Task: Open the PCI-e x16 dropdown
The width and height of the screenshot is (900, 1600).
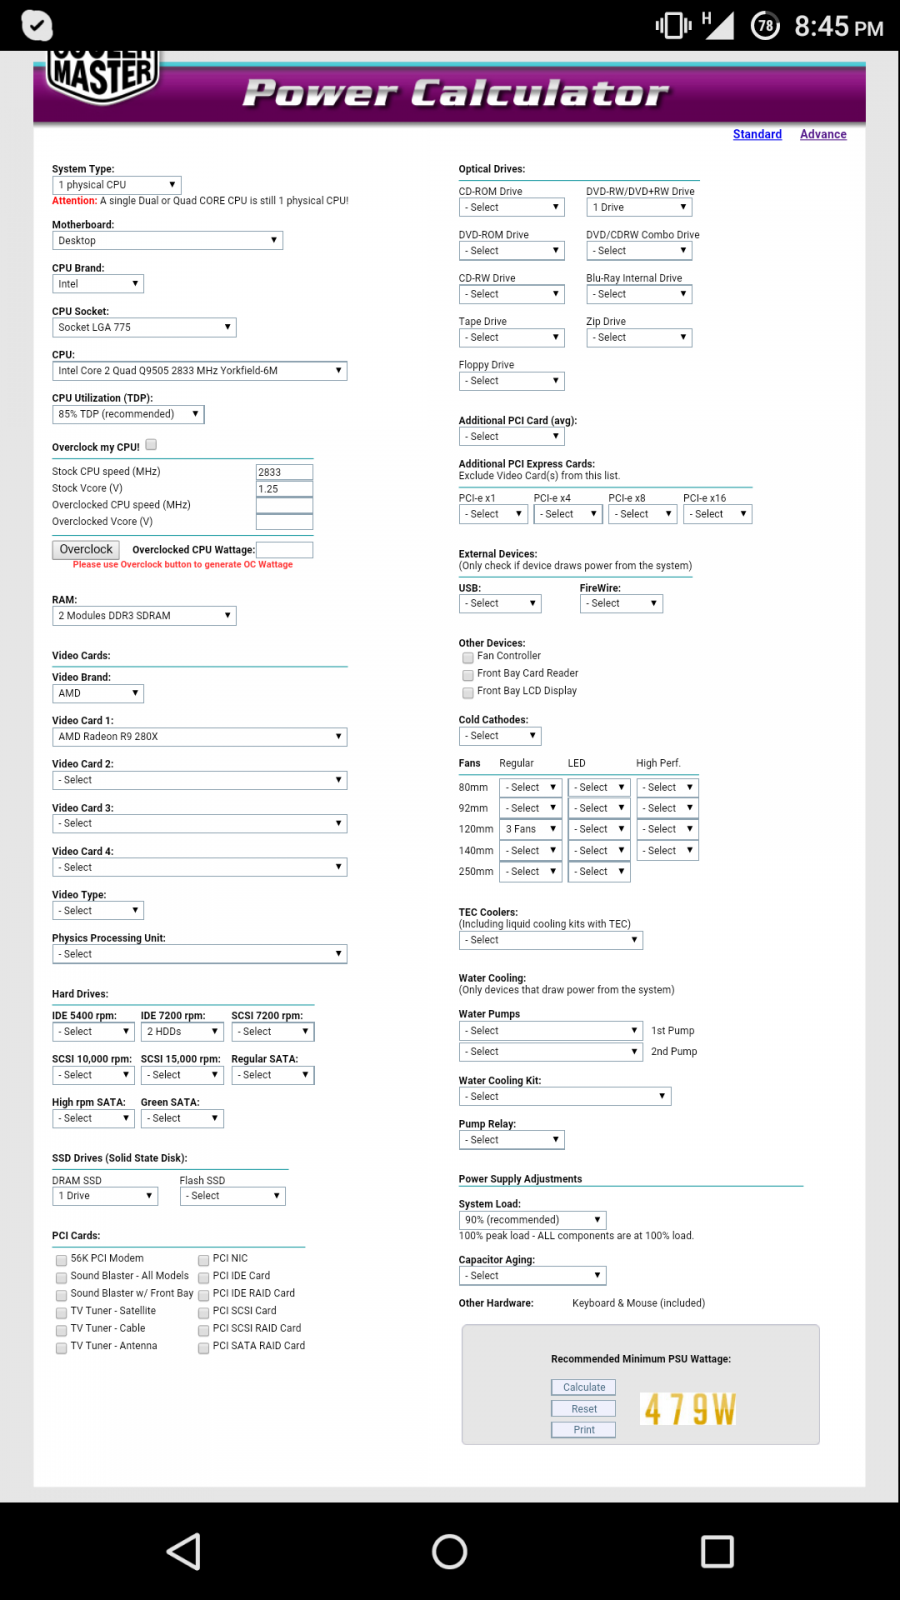Action: point(718,514)
